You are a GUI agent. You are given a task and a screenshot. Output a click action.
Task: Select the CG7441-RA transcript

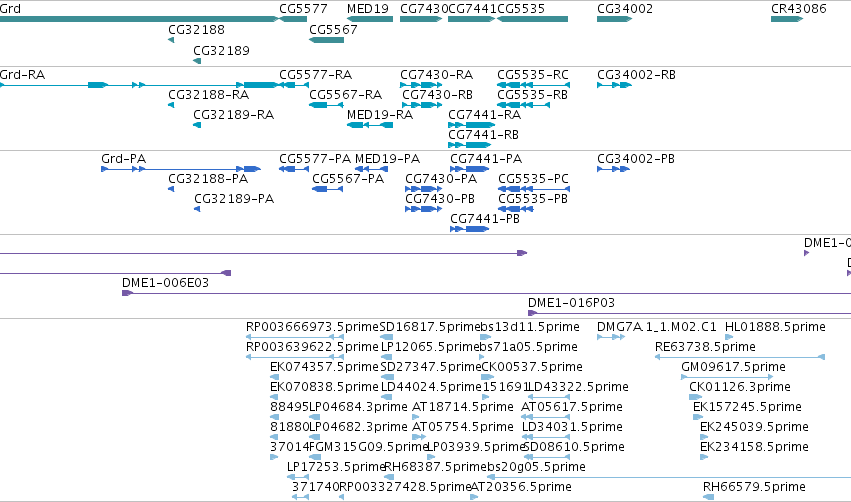coord(472,125)
